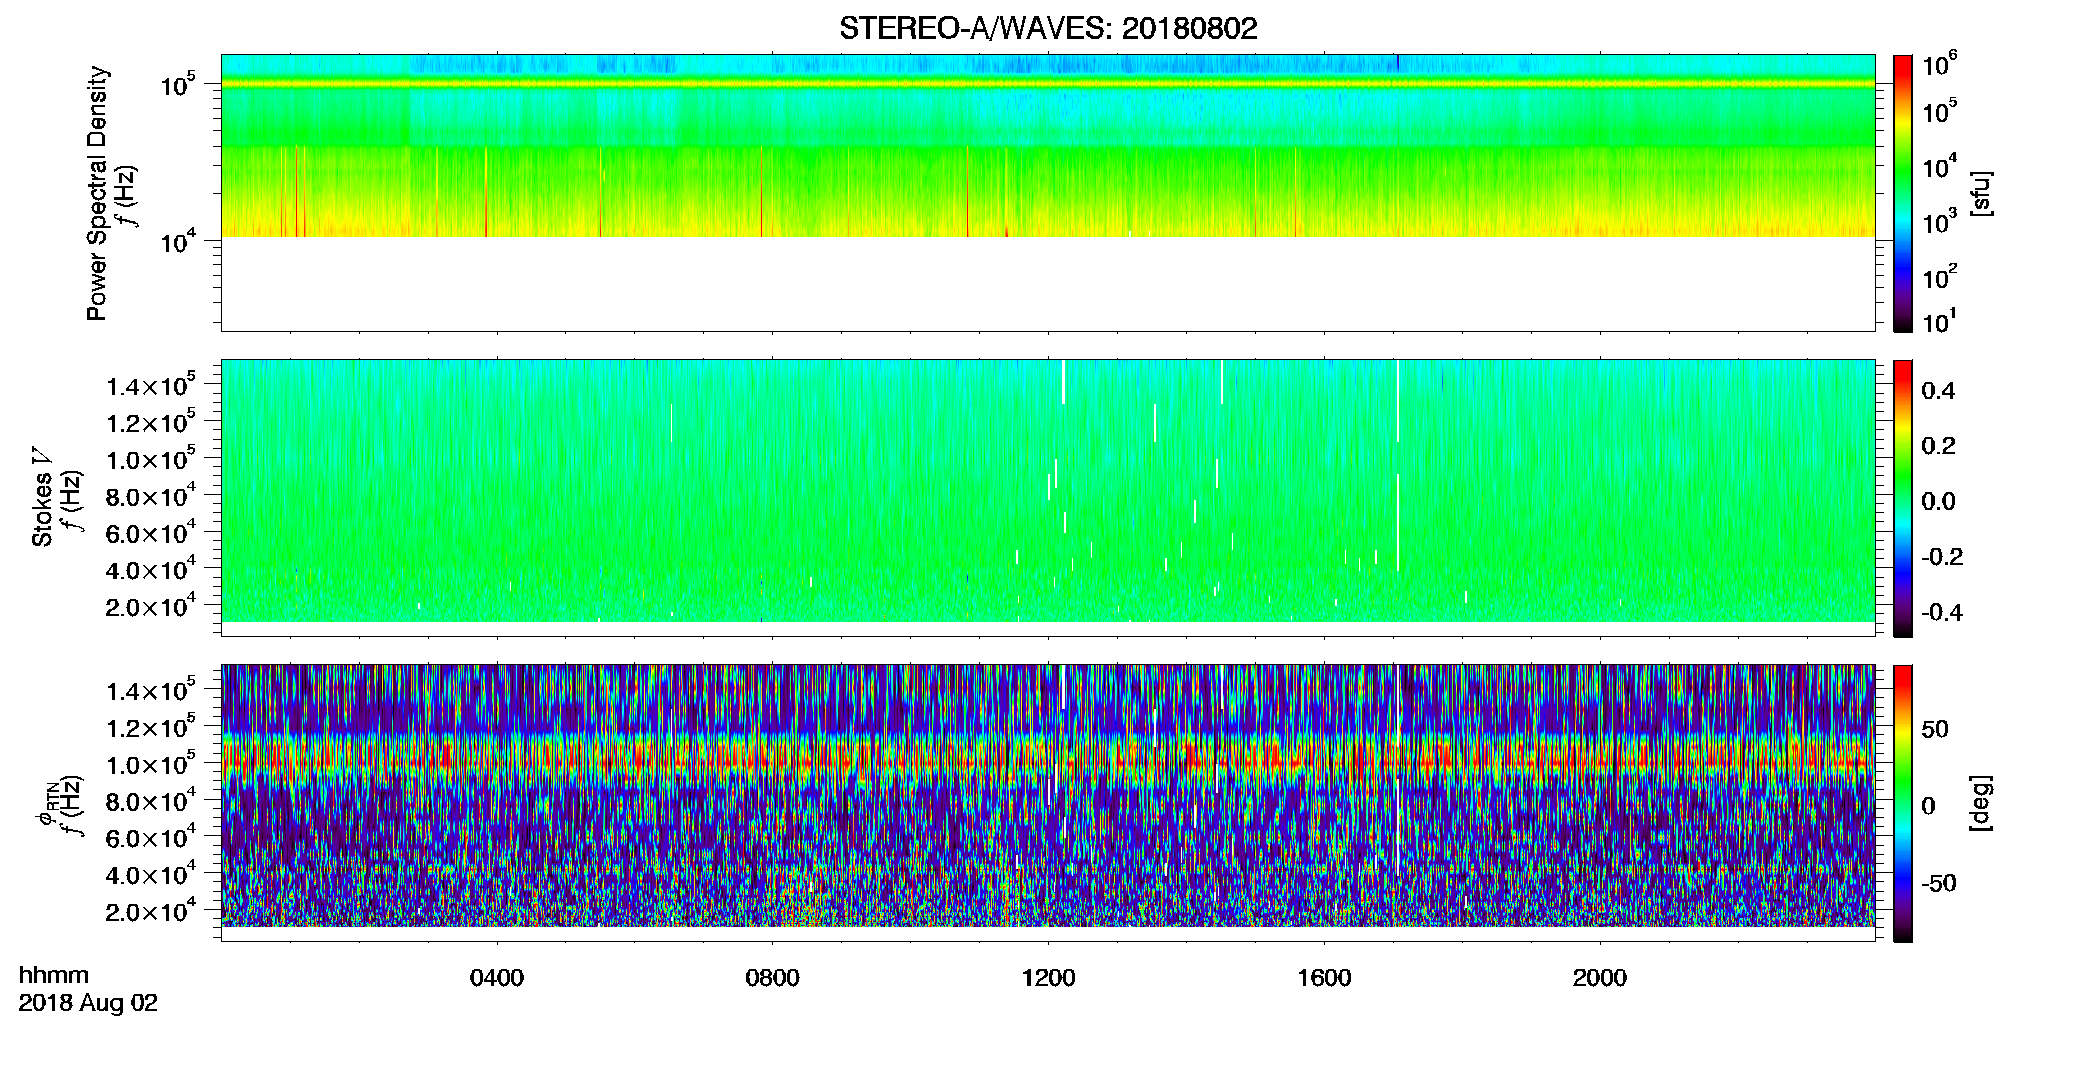Screen dimensions: 2096x1080
Task: Click the Stokes V axis title
Action: click(43, 509)
